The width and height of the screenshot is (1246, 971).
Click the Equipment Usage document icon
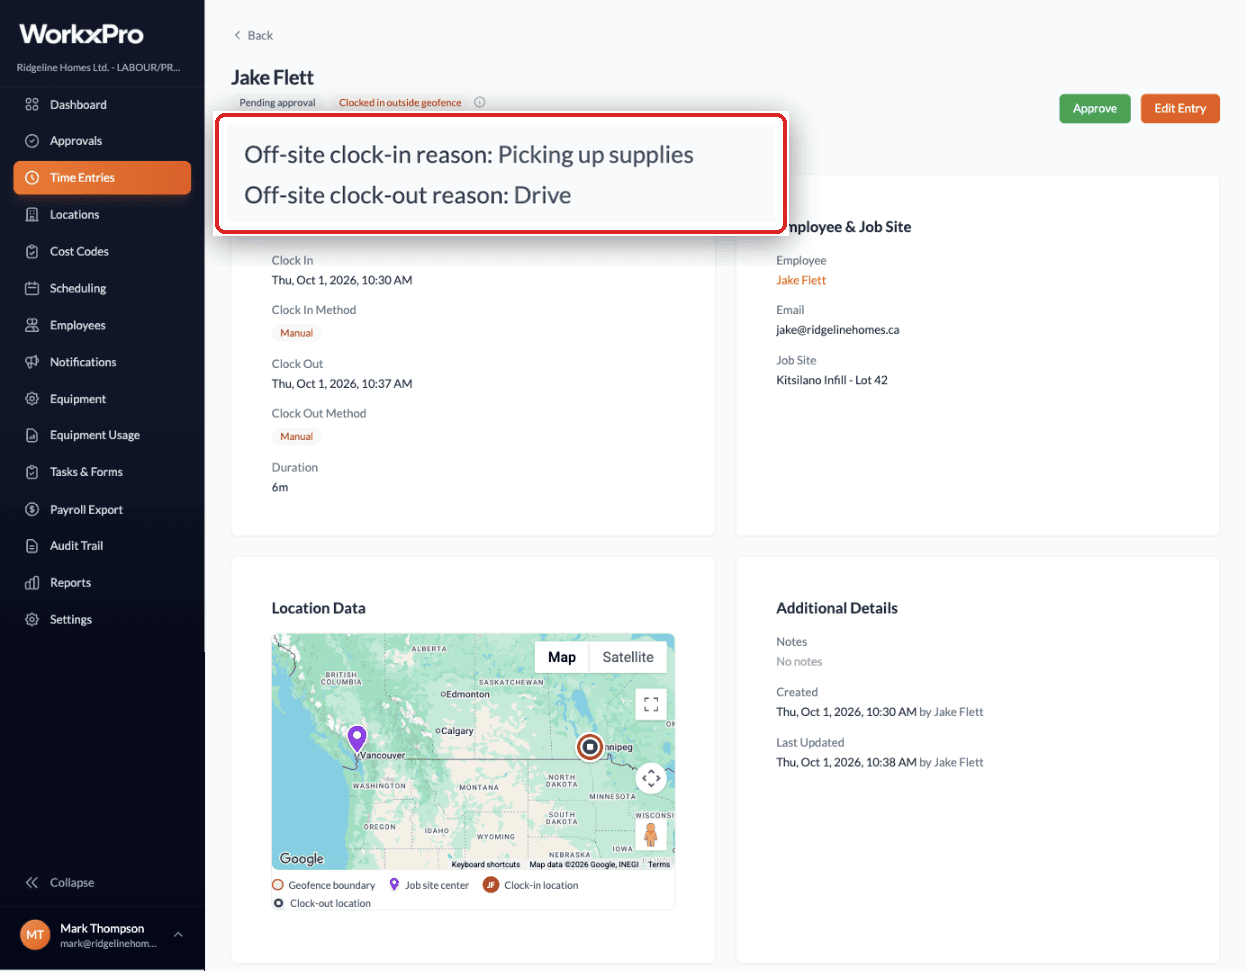(x=32, y=435)
